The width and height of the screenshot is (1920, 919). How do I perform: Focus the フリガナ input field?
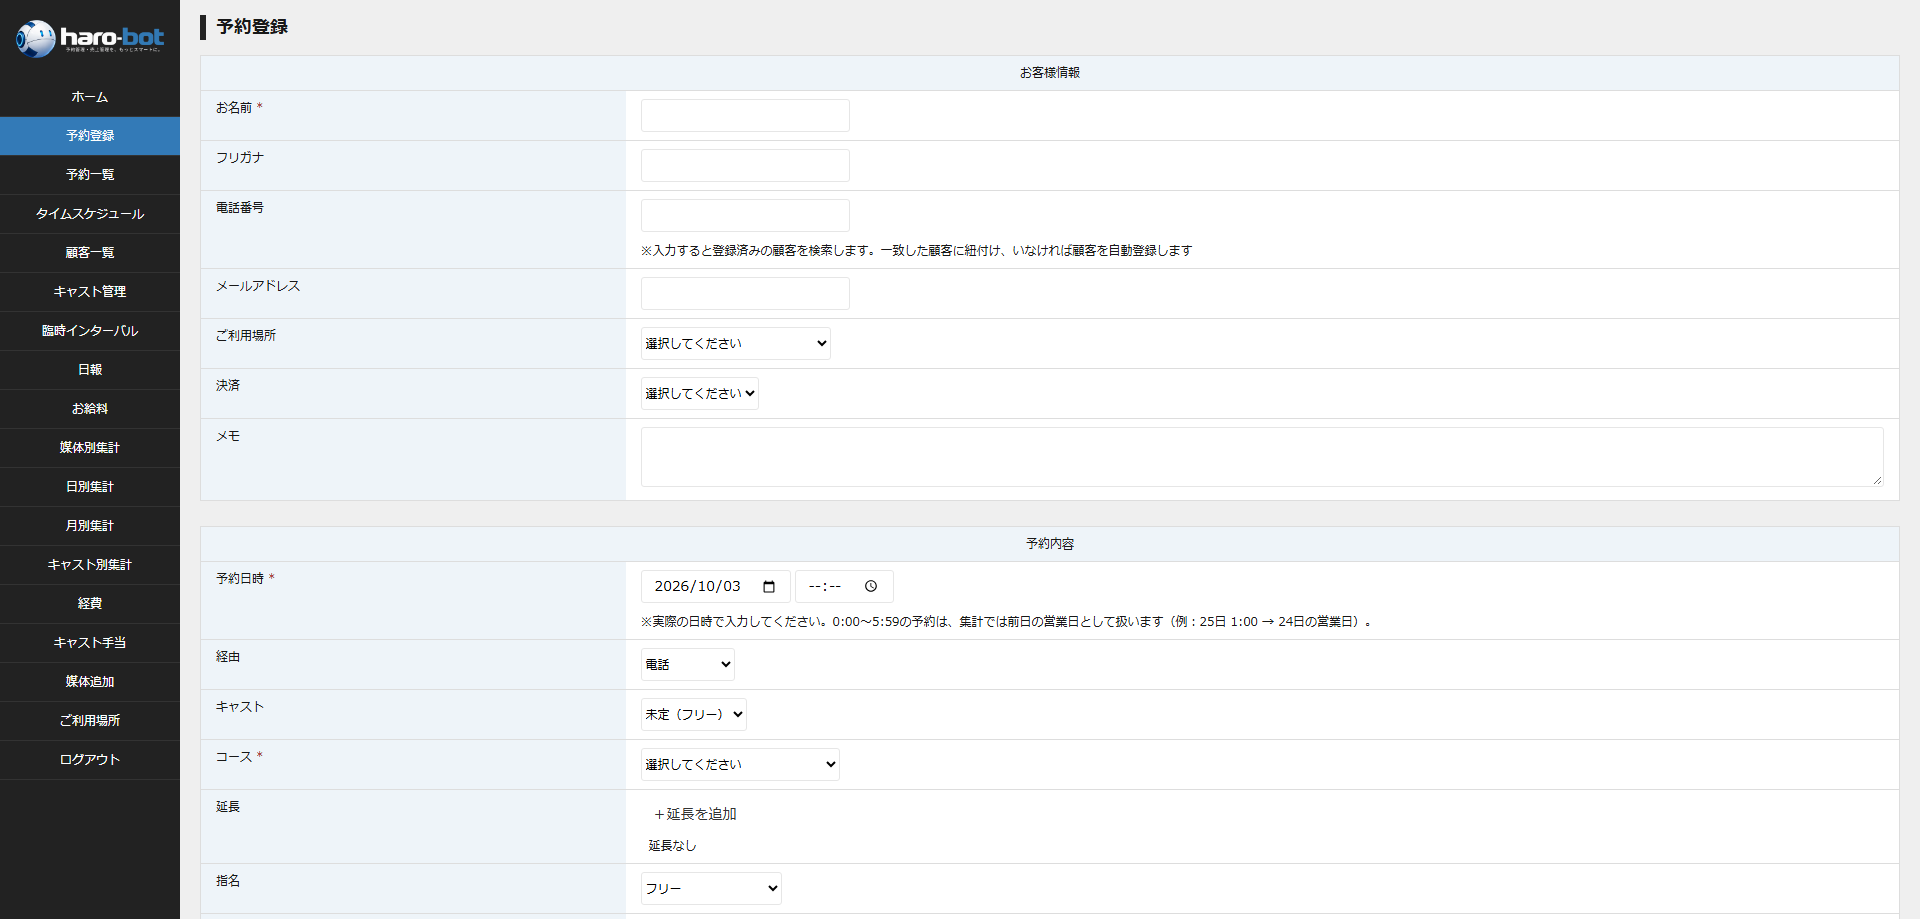(x=745, y=166)
